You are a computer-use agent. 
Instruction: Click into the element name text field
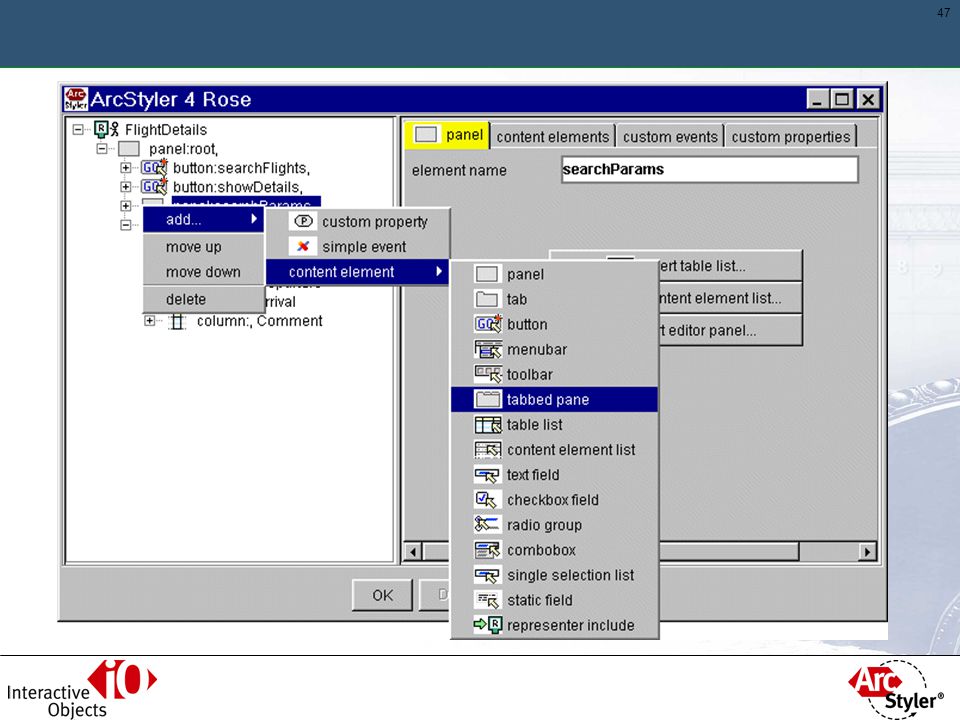[x=710, y=170]
